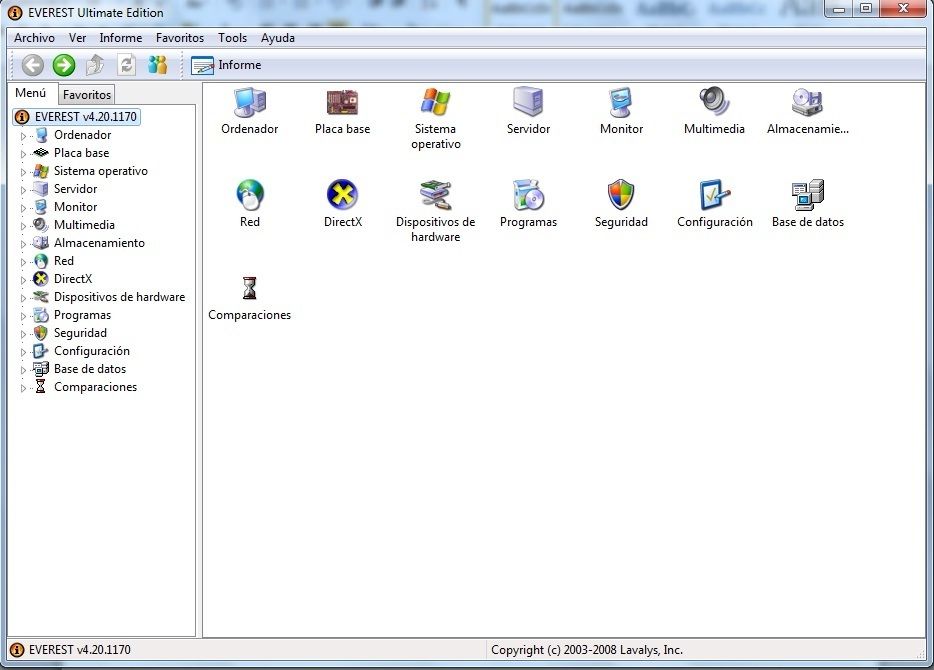Open the Placa base icon in main panel
Viewport: 934px width, 670px height.
click(342, 103)
